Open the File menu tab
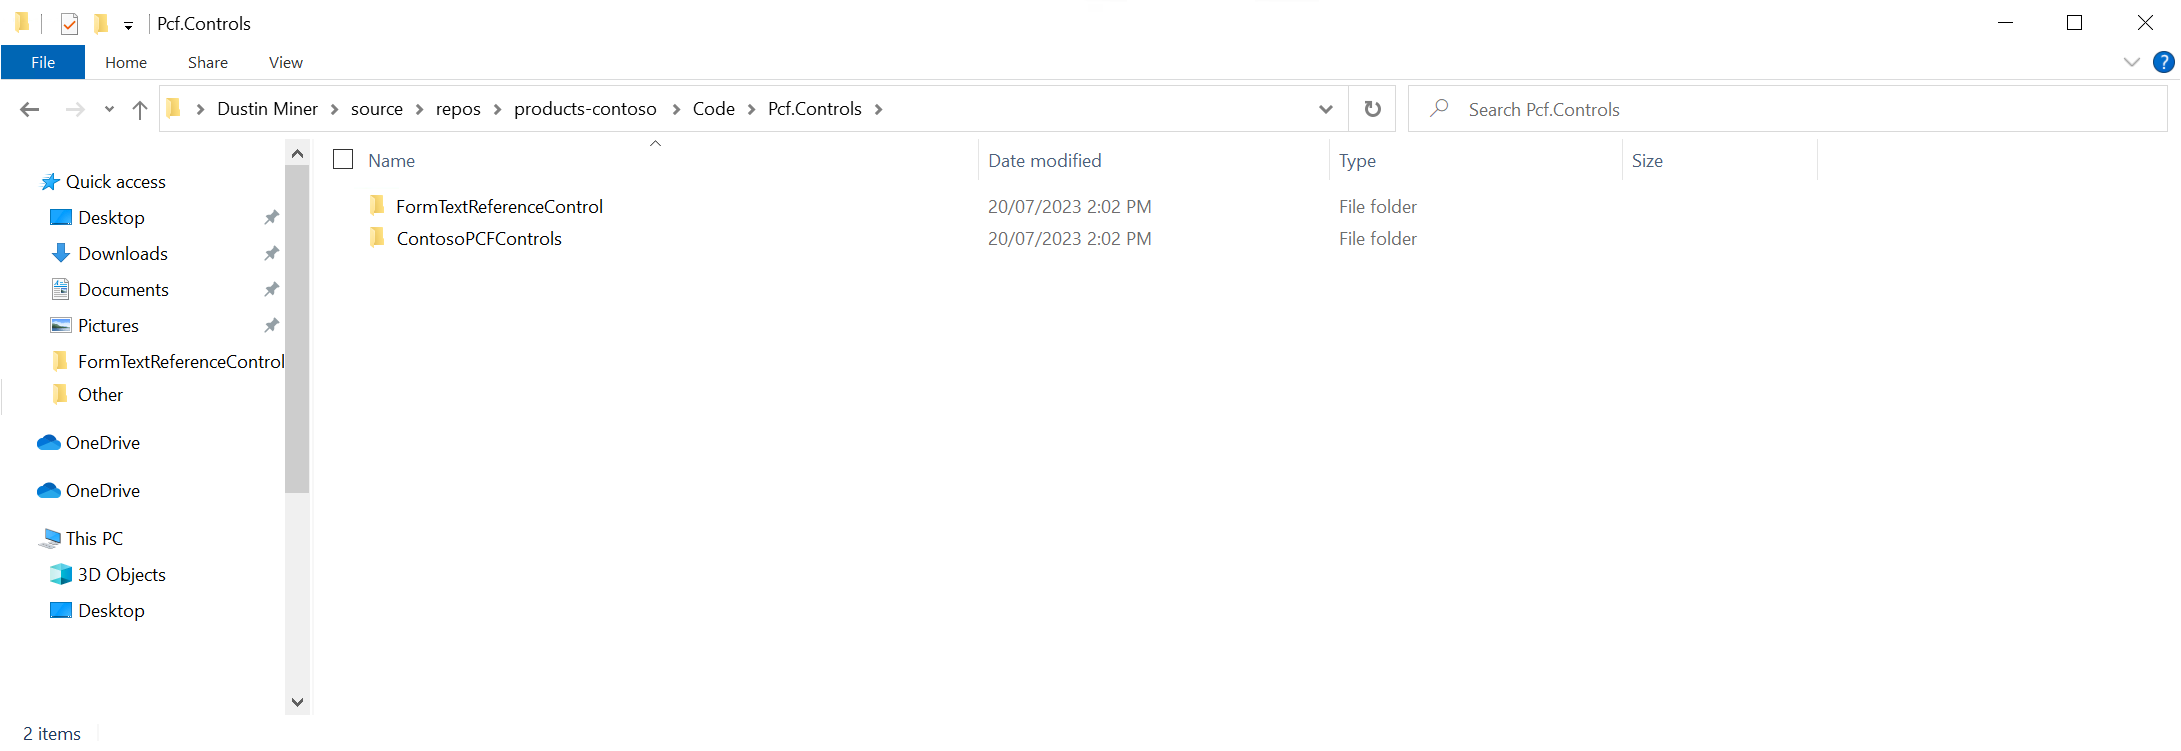Viewport: 2181px width, 751px height. (43, 62)
